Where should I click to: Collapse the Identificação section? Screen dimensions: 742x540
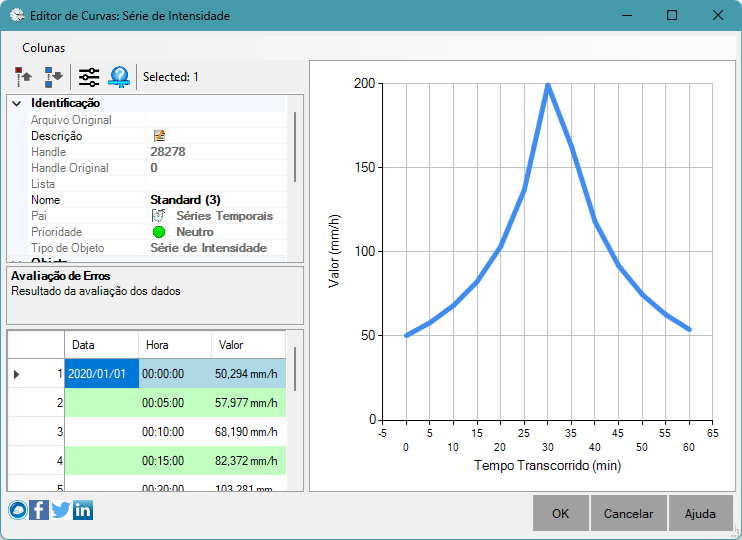[x=17, y=103]
